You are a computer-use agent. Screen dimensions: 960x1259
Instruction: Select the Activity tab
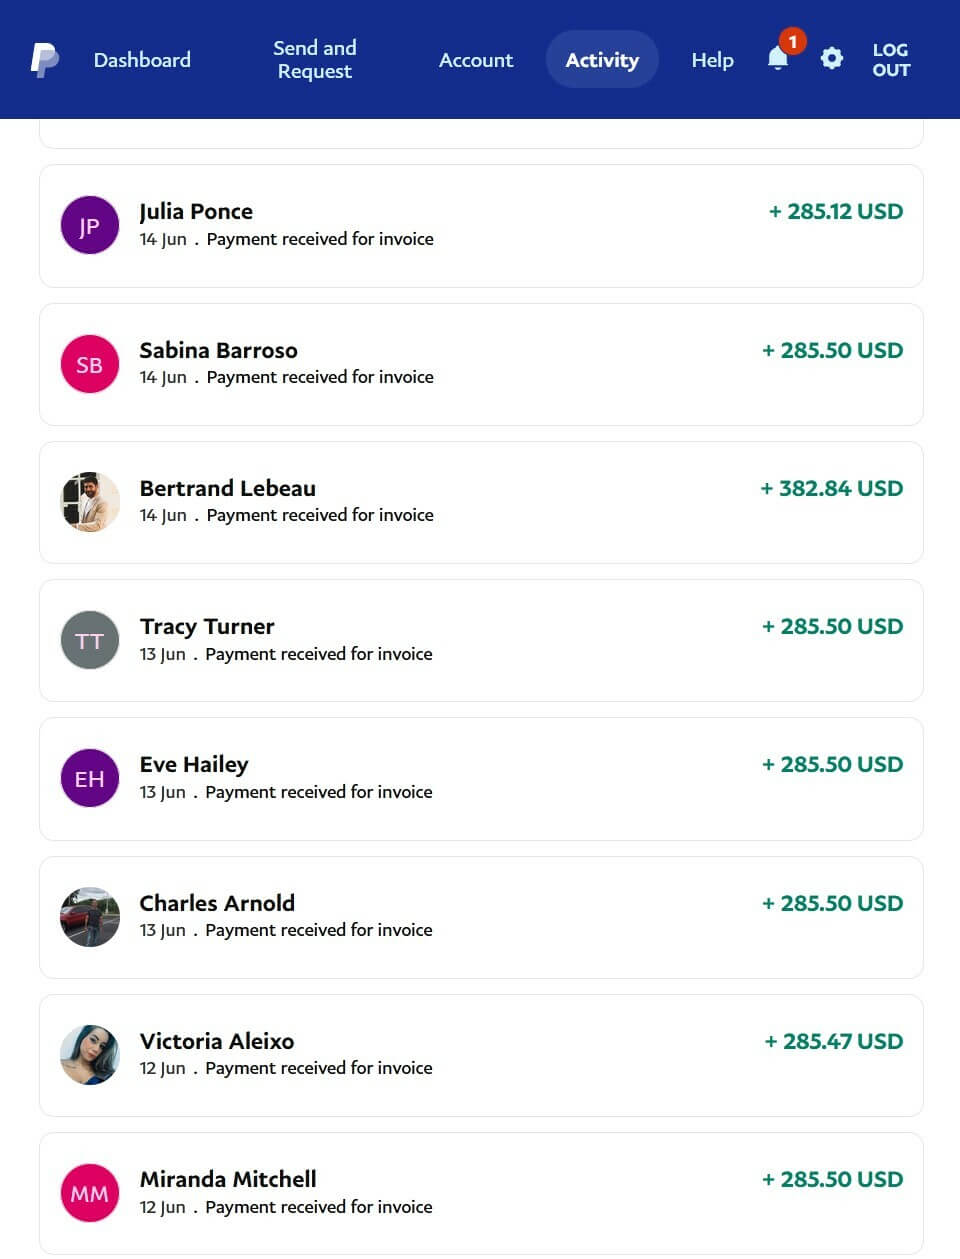tap(602, 60)
